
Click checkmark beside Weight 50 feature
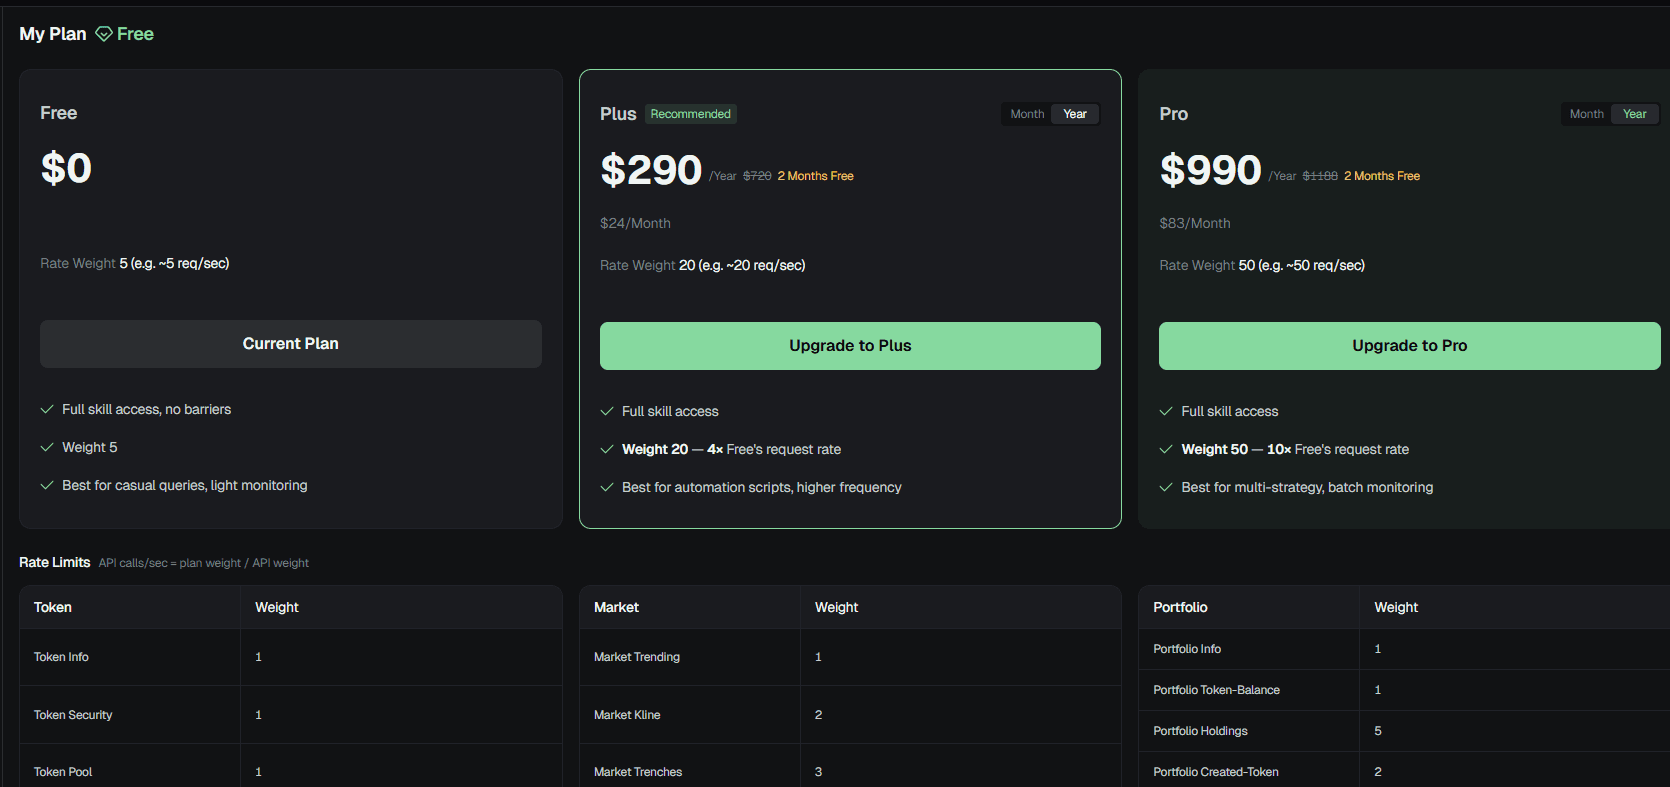[x=1166, y=449]
